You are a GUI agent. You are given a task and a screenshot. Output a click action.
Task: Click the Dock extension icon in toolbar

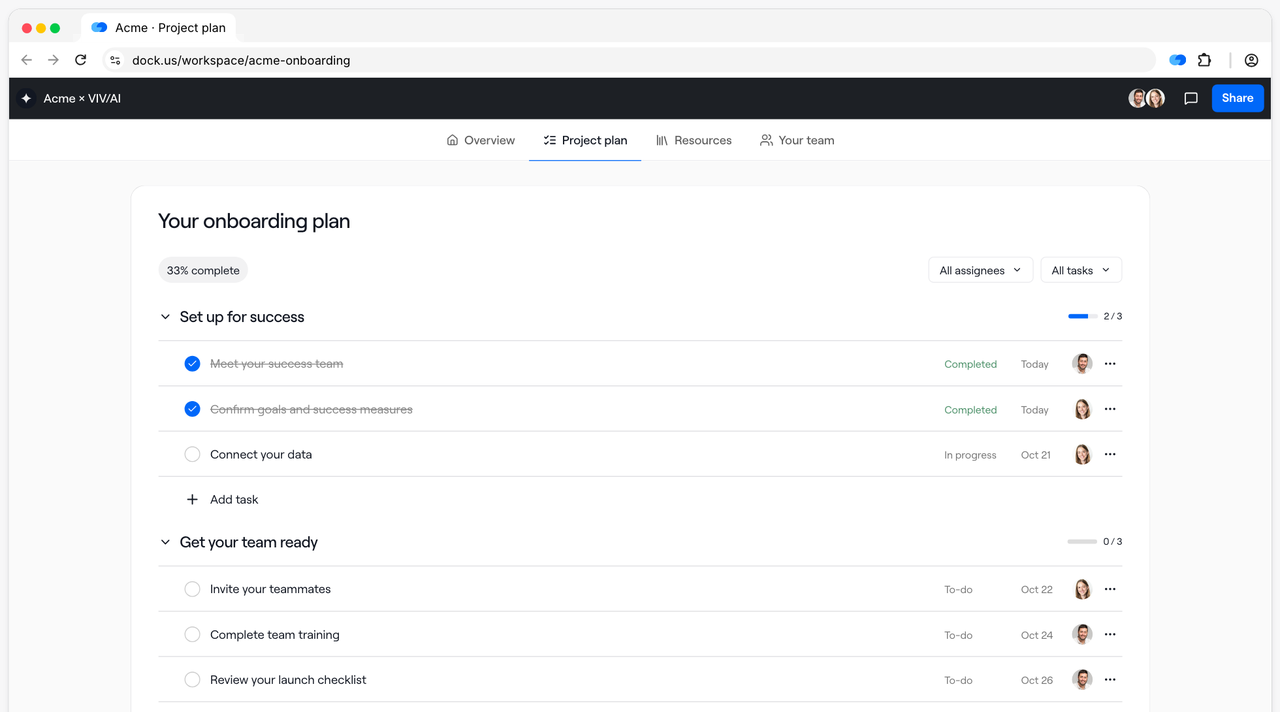(1178, 60)
